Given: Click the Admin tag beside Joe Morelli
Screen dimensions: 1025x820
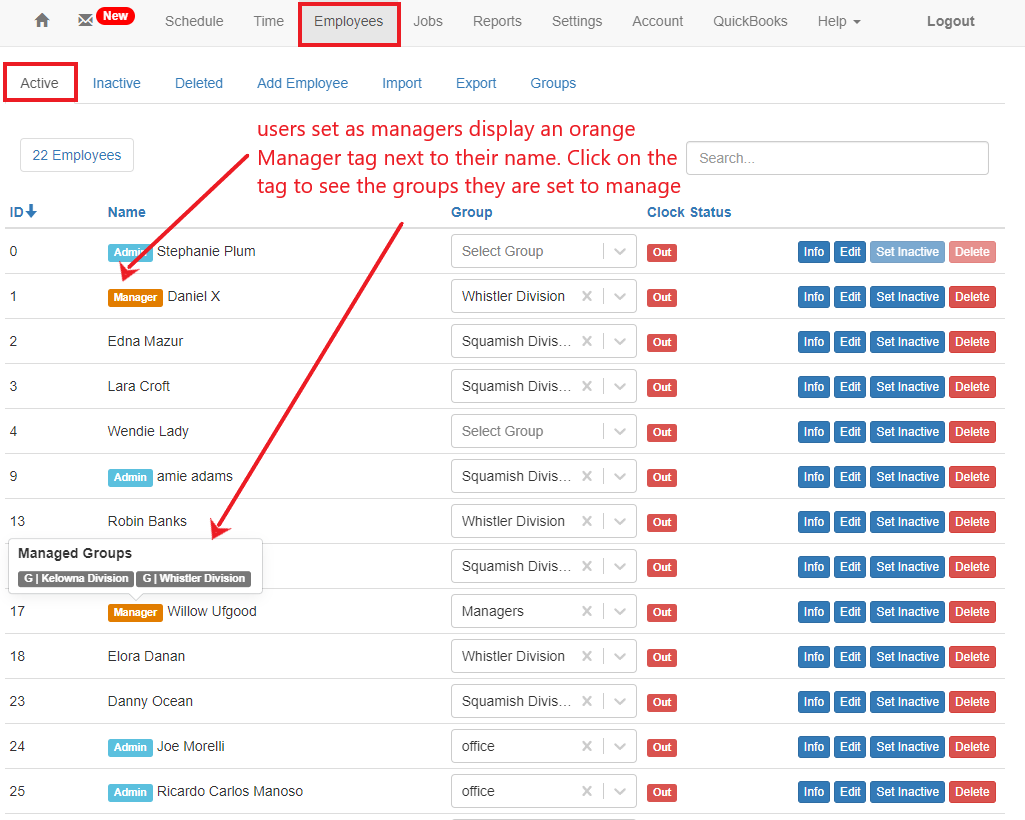Looking at the screenshot, I should tap(130, 747).
